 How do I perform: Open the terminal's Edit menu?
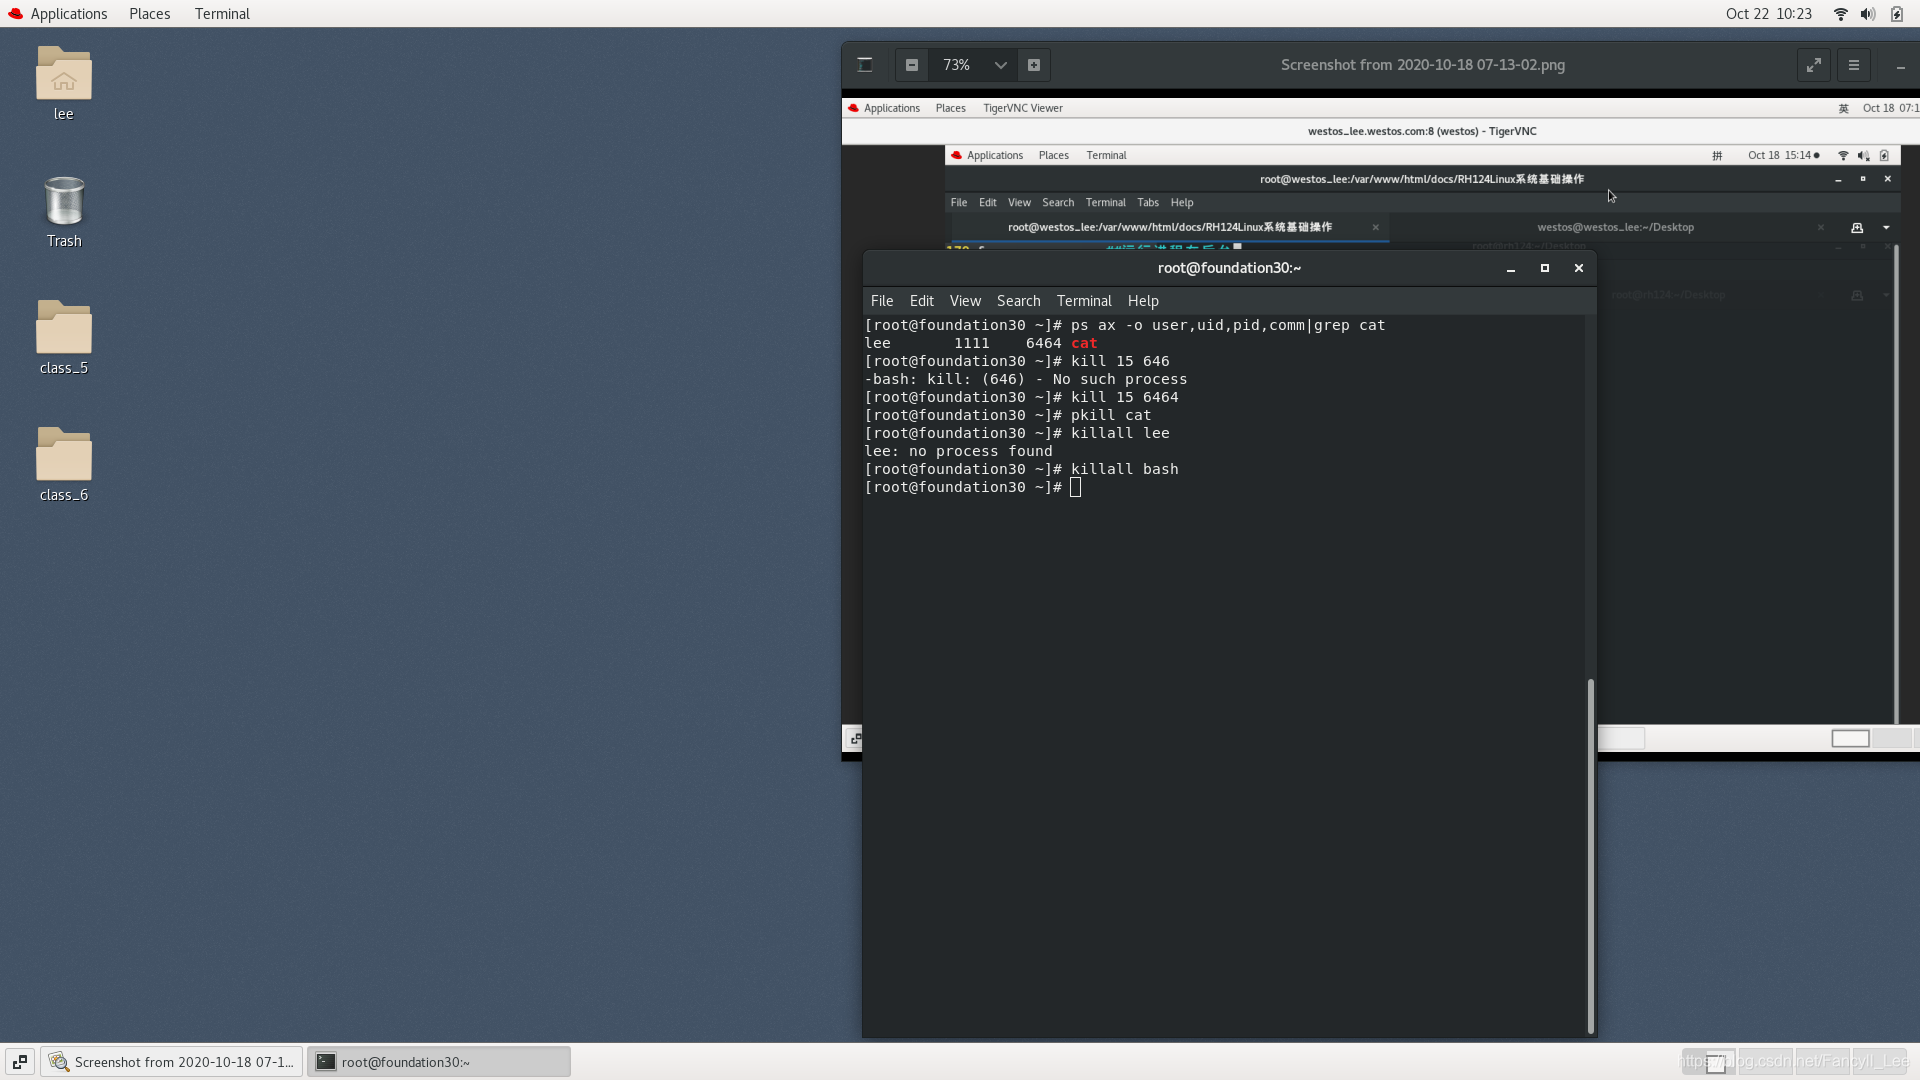click(x=921, y=301)
